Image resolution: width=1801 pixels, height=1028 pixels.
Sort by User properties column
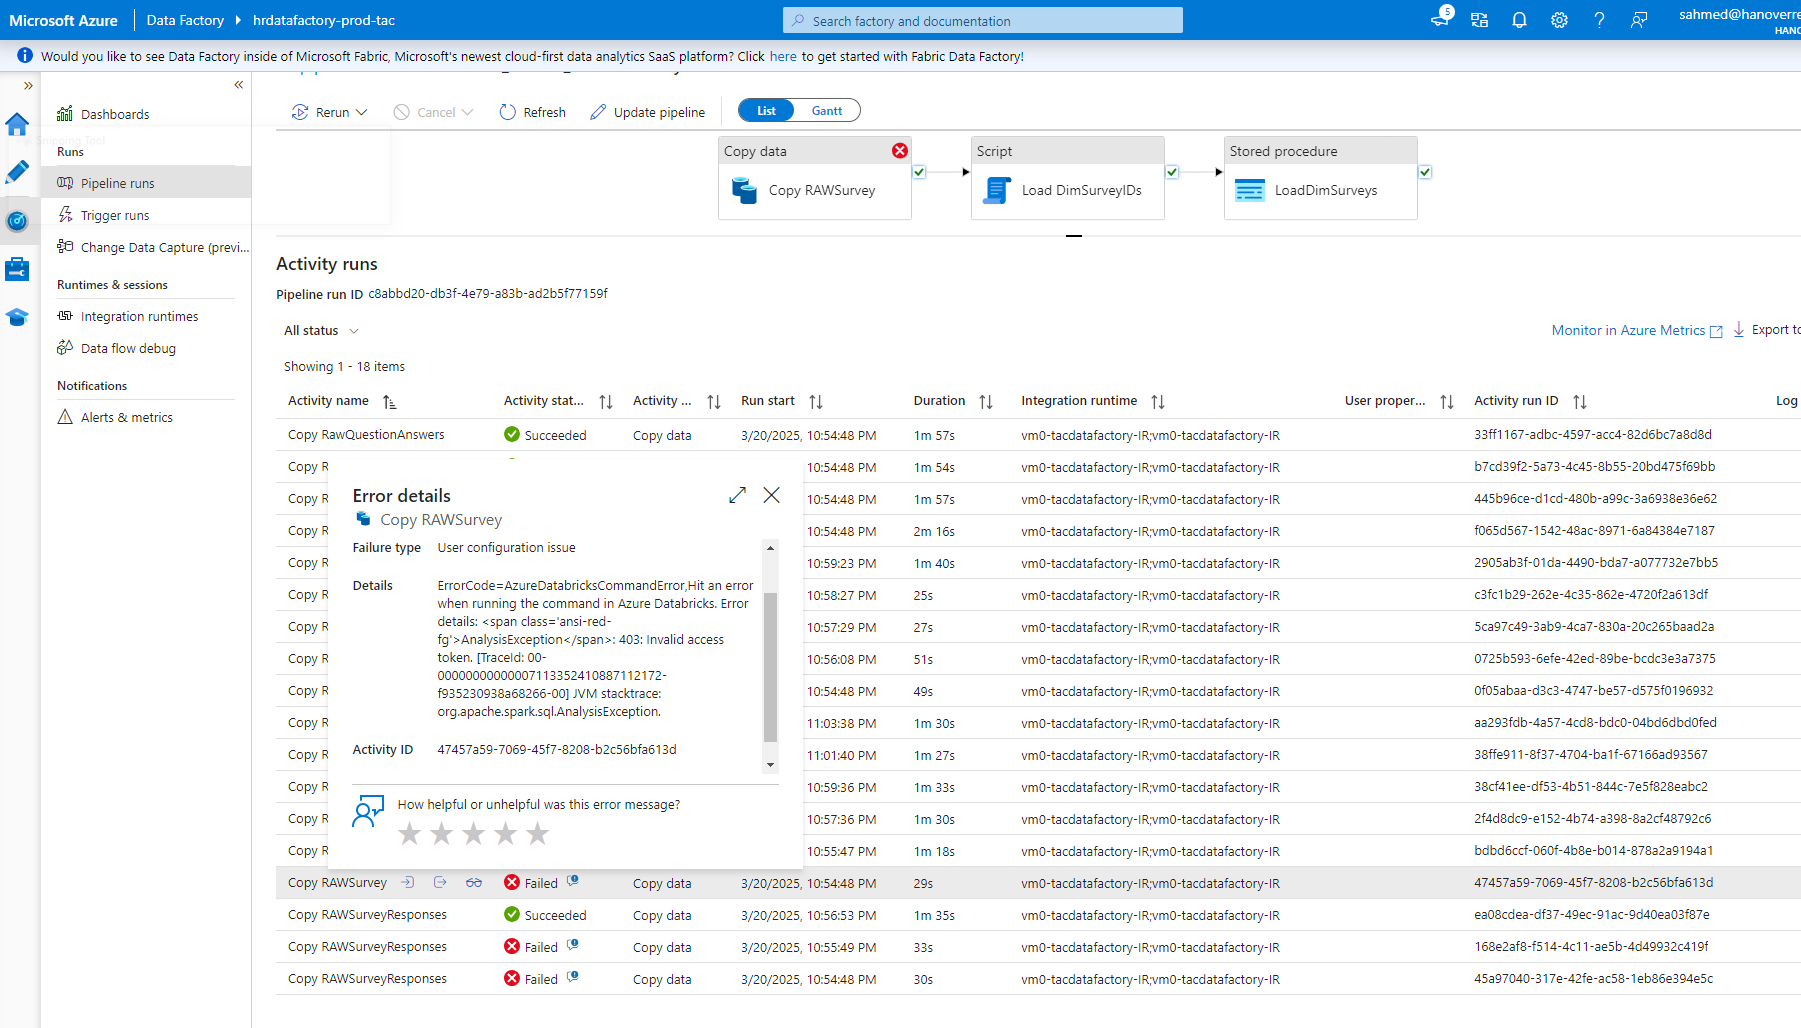(1447, 402)
